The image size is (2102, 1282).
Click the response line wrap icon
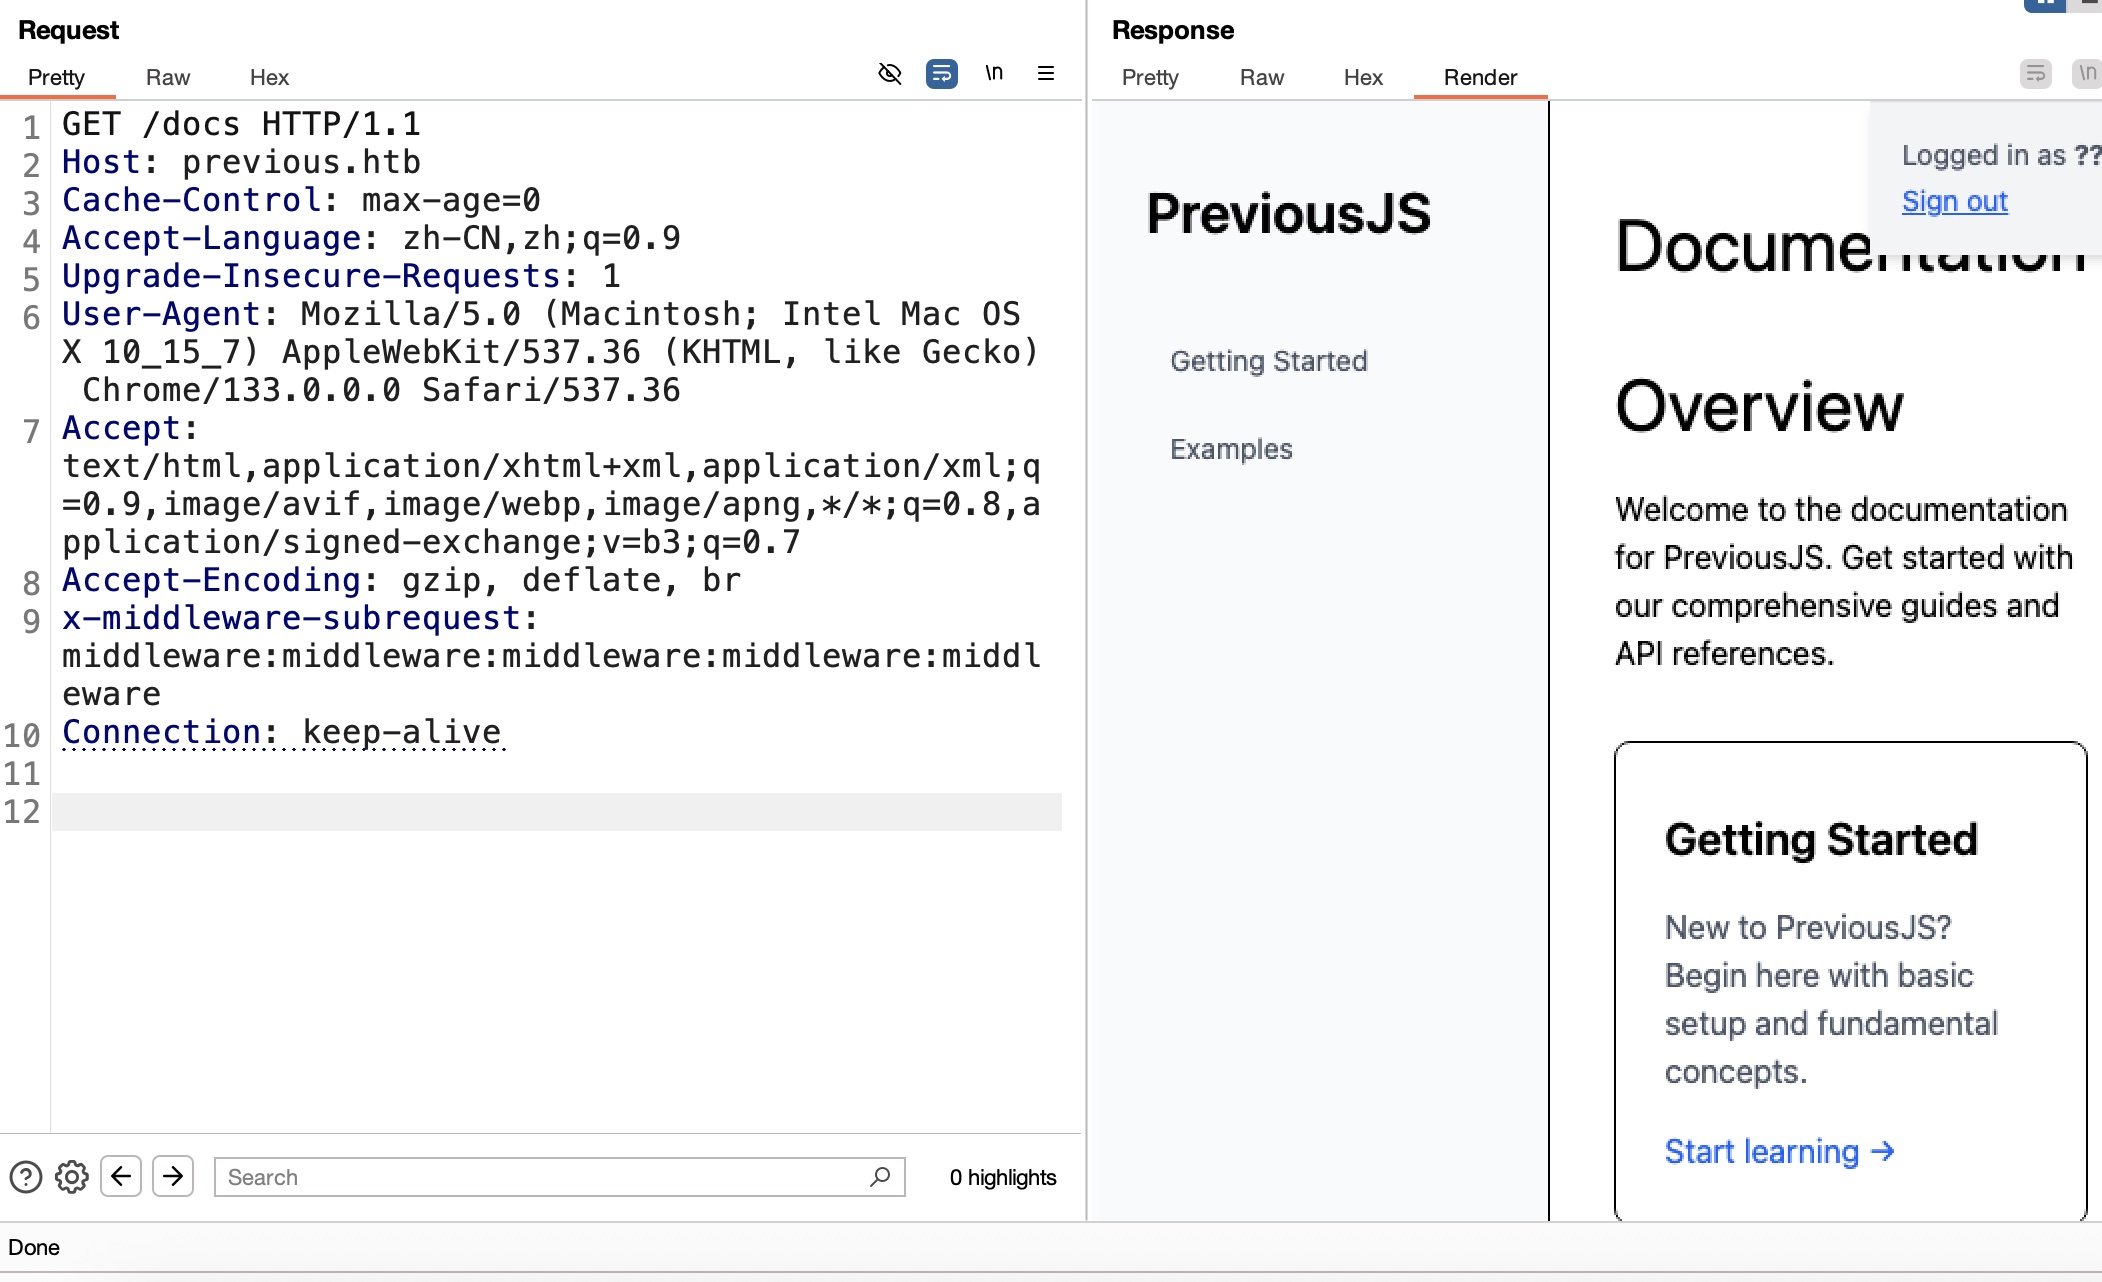(2035, 73)
